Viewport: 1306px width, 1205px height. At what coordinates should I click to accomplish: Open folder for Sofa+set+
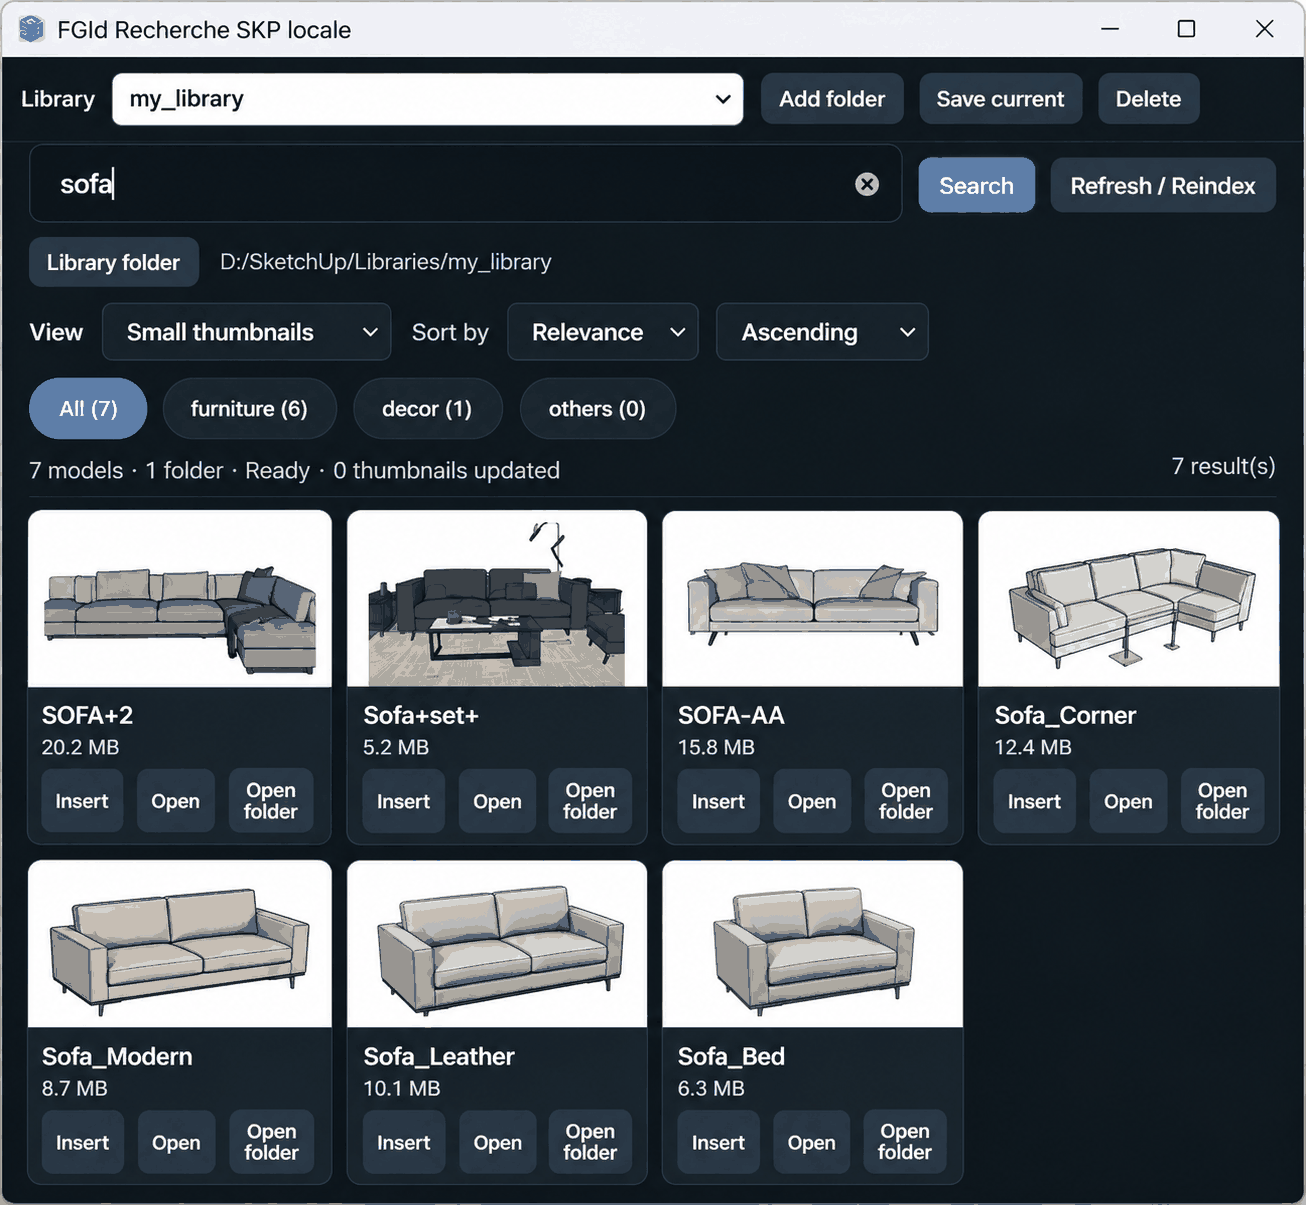point(590,801)
